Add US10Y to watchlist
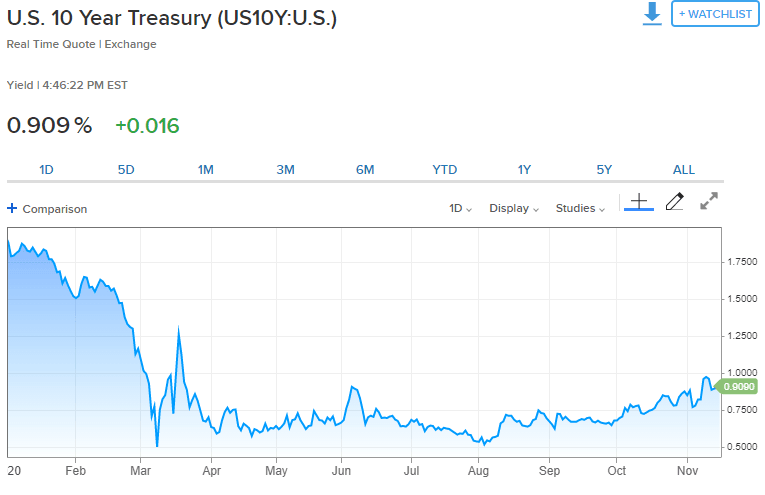 point(715,14)
